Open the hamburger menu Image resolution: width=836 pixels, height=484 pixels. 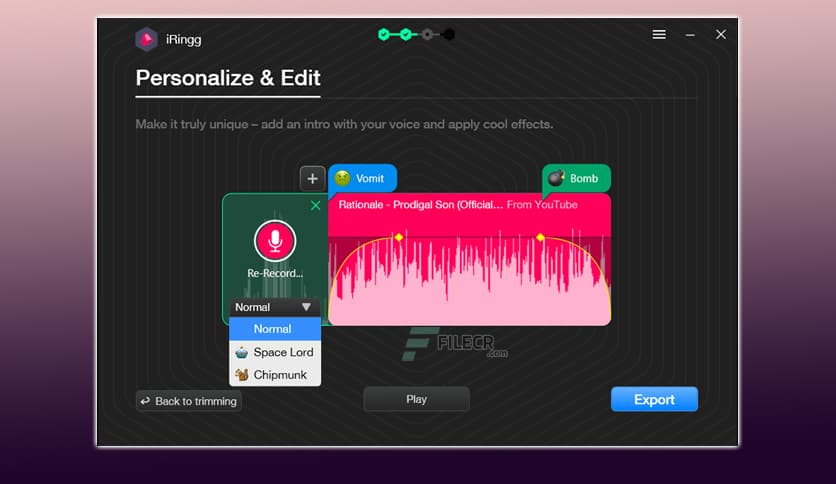click(x=659, y=34)
